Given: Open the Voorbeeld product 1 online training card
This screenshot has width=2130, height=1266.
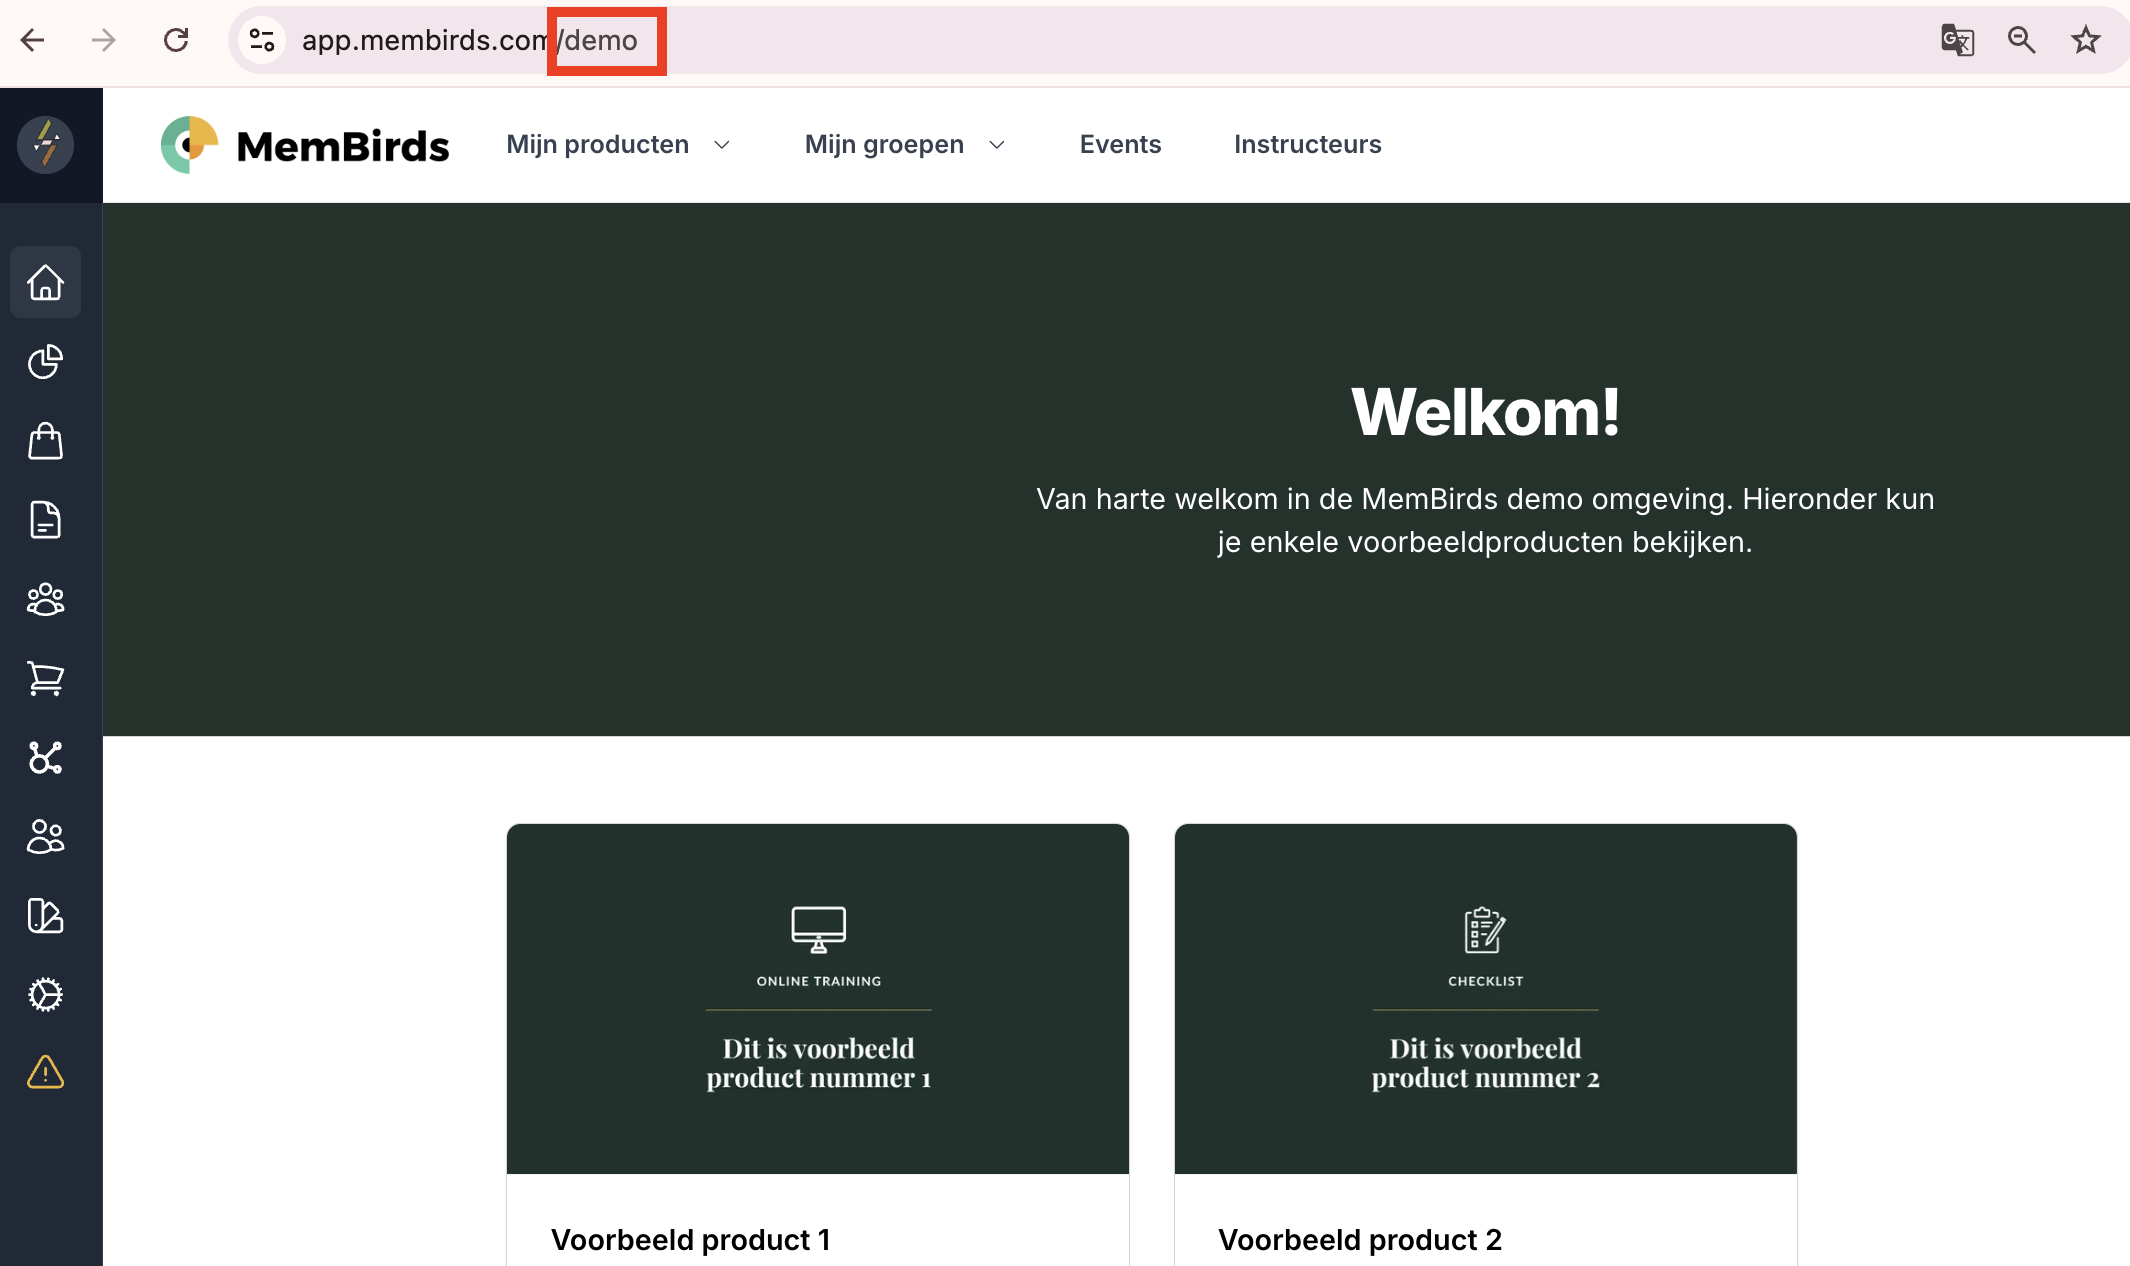Looking at the screenshot, I should [817, 998].
